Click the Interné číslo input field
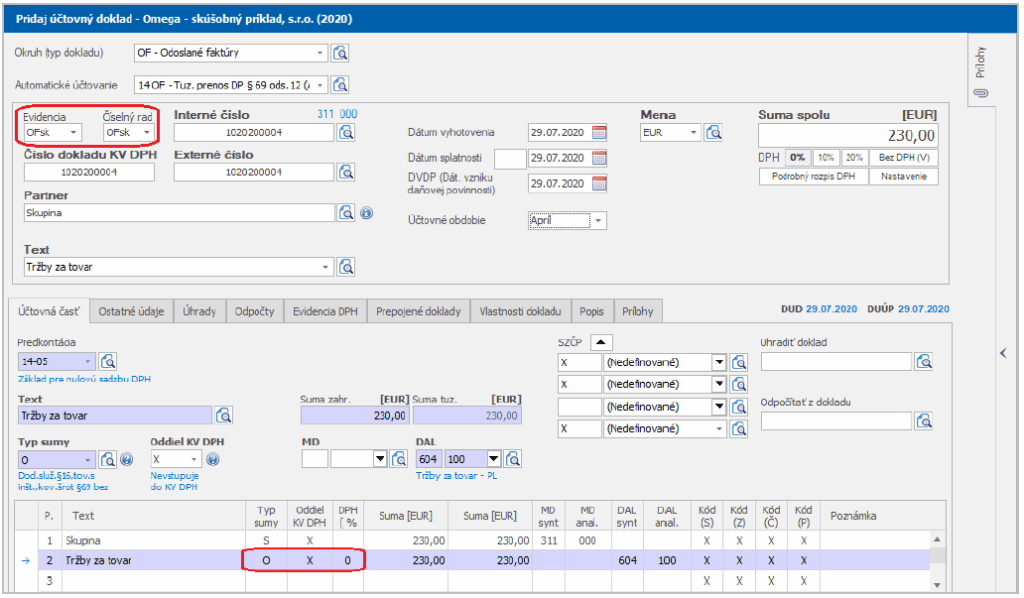 253,133
